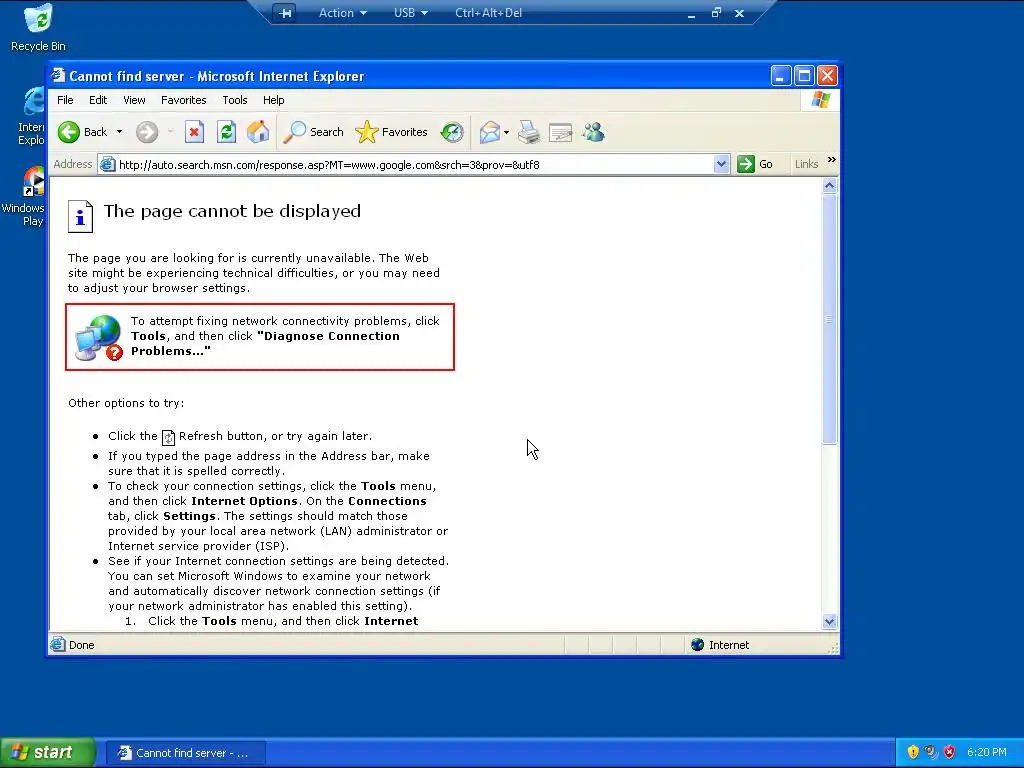Open the Start menu
This screenshot has height=768, width=1024.
(x=48, y=752)
